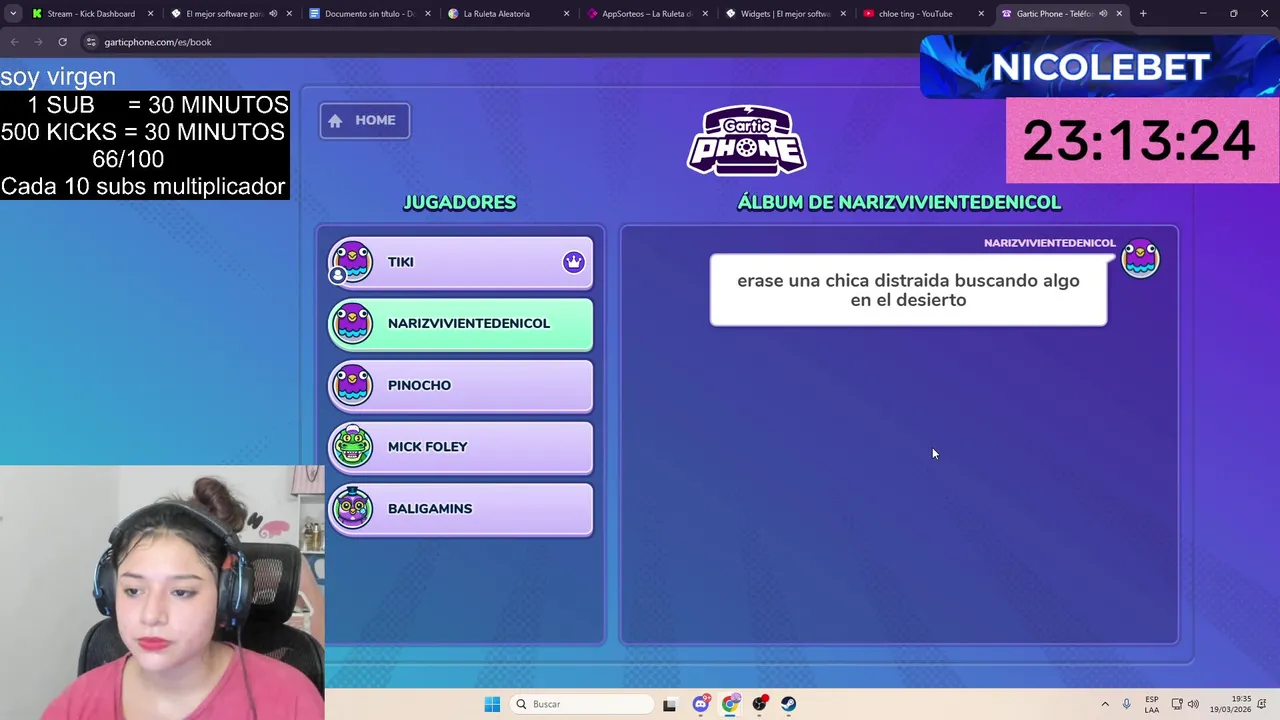1280x720 pixels.
Task: Select player BALIGAMINS in the players list
Action: [461, 508]
